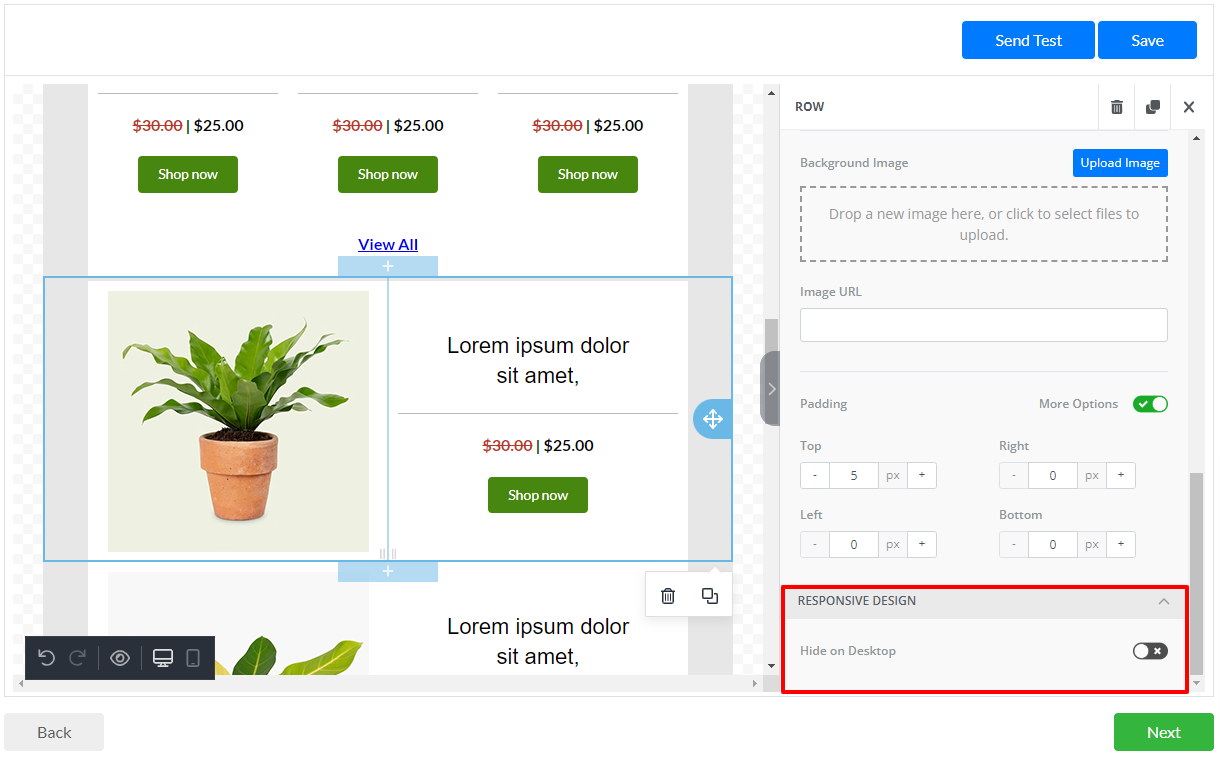Image resolution: width=1220 pixels, height=757 pixels.
Task: Duplicate row using copy icon in panel header
Action: (1153, 107)
